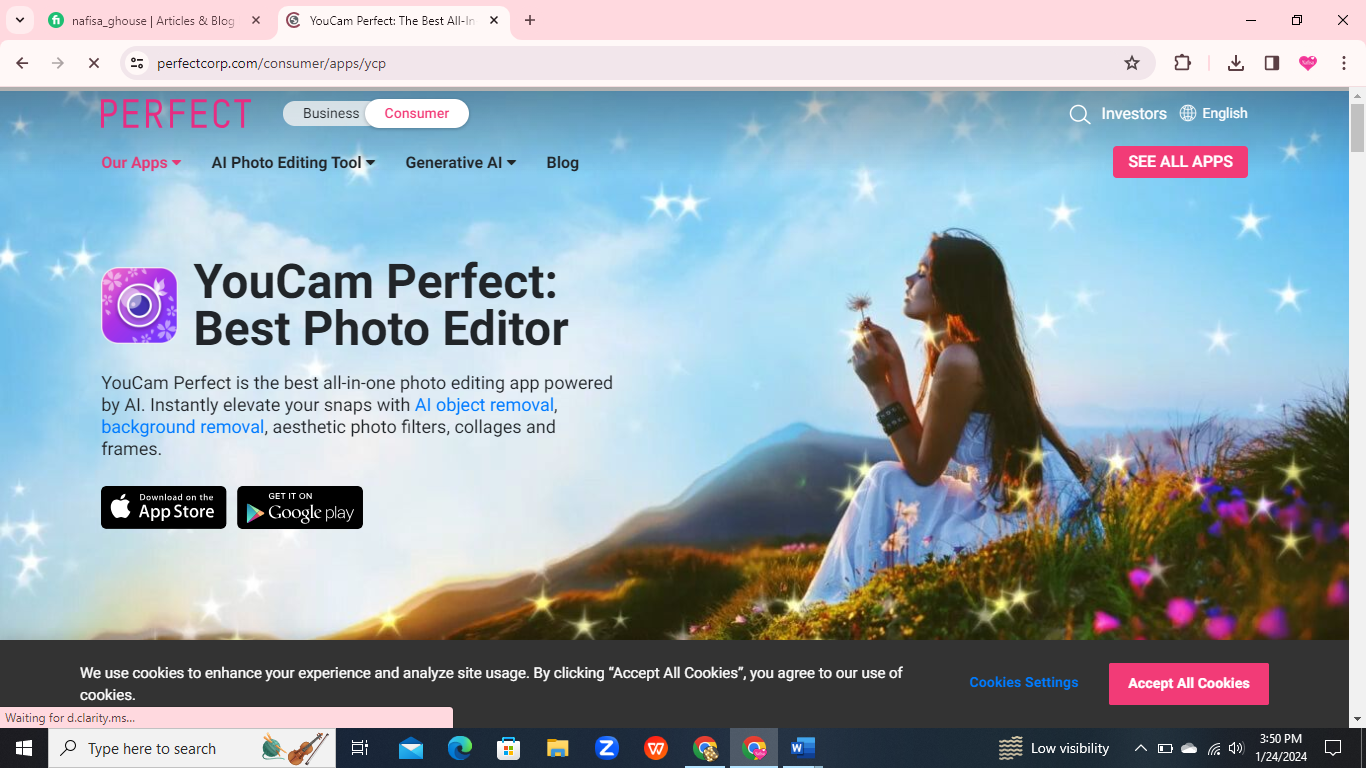Click the Get it on Google Play badge
This screenshot has height=768, width=1366.
click(300, 507)
